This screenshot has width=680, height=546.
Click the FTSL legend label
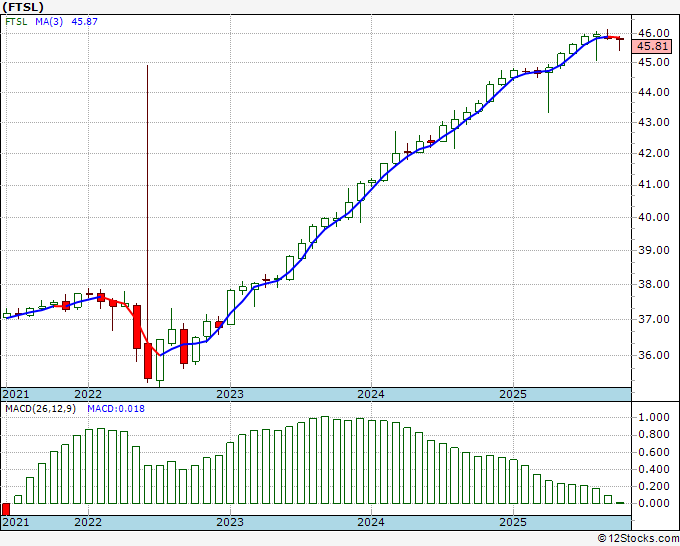coord(16,21)
